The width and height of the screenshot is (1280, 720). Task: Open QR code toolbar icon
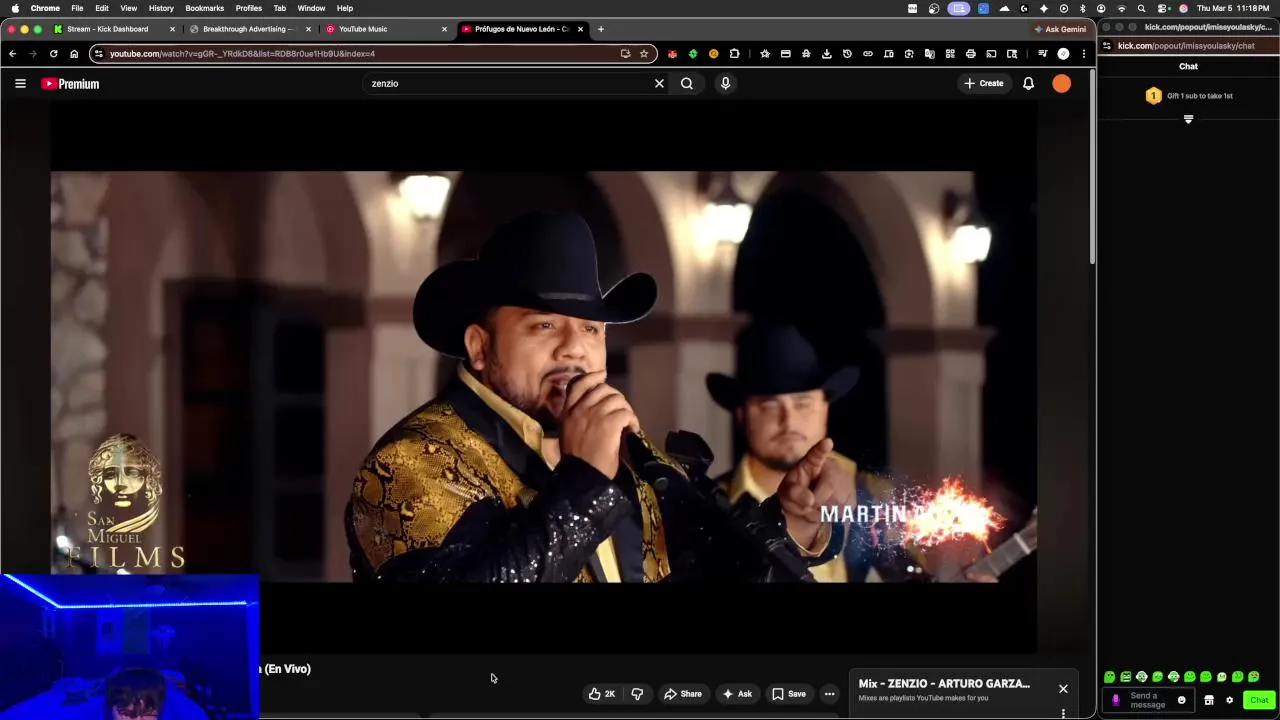[950, 54]
